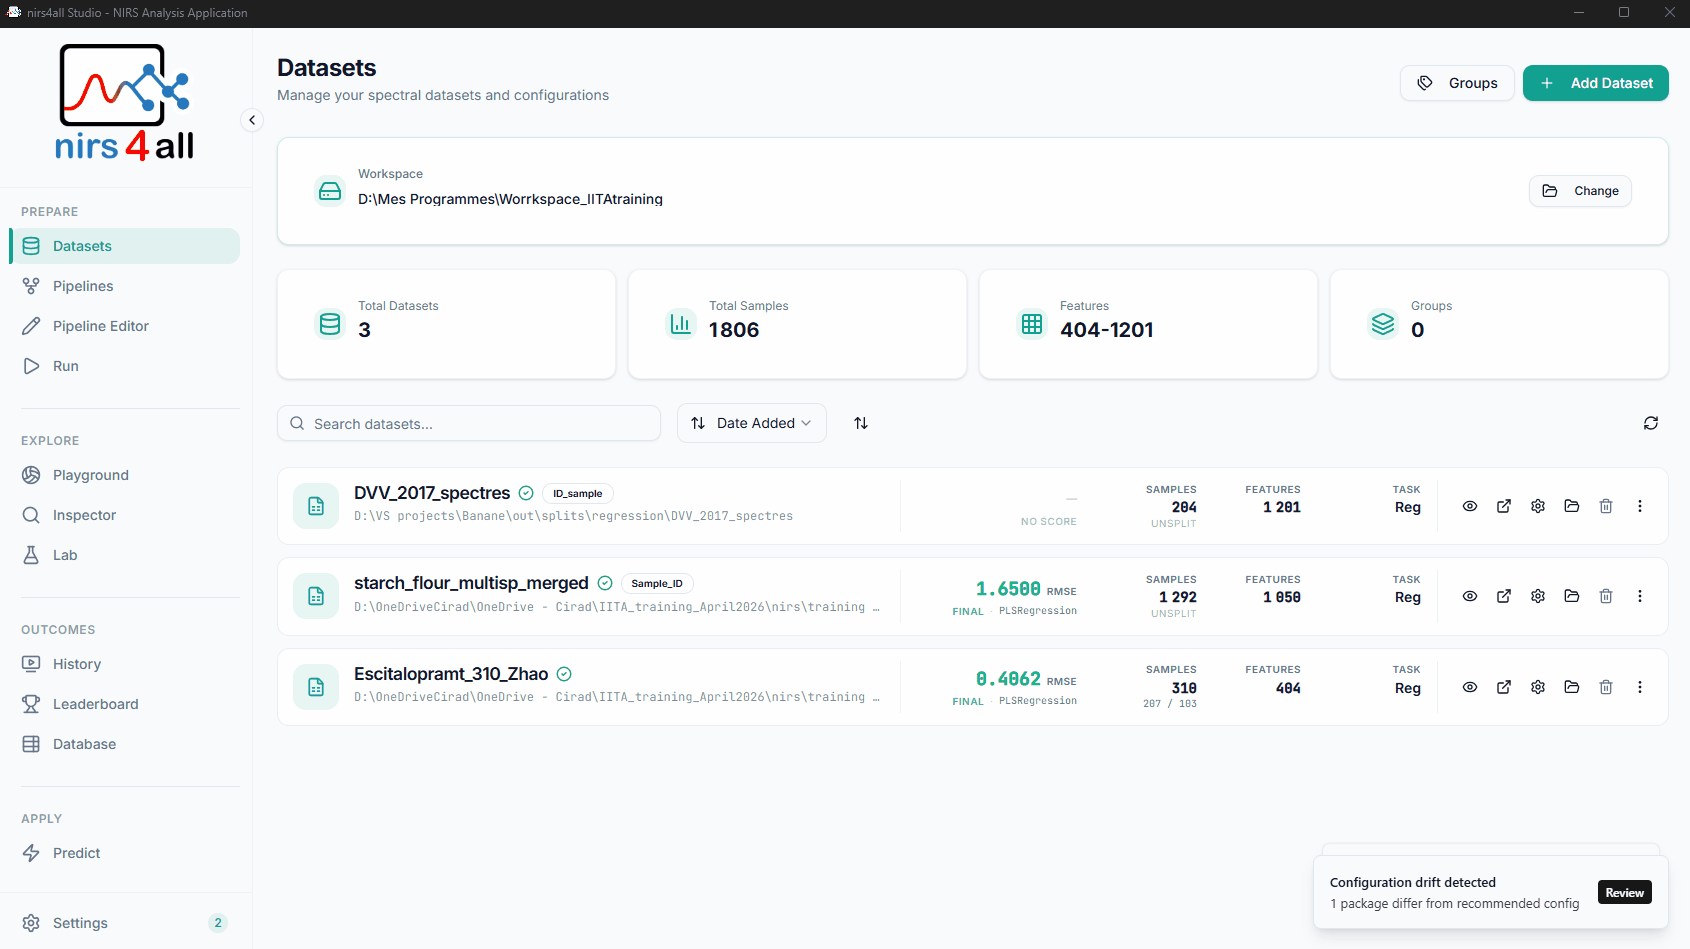
Task: Open the Inspector page
Action: point(125,515)
